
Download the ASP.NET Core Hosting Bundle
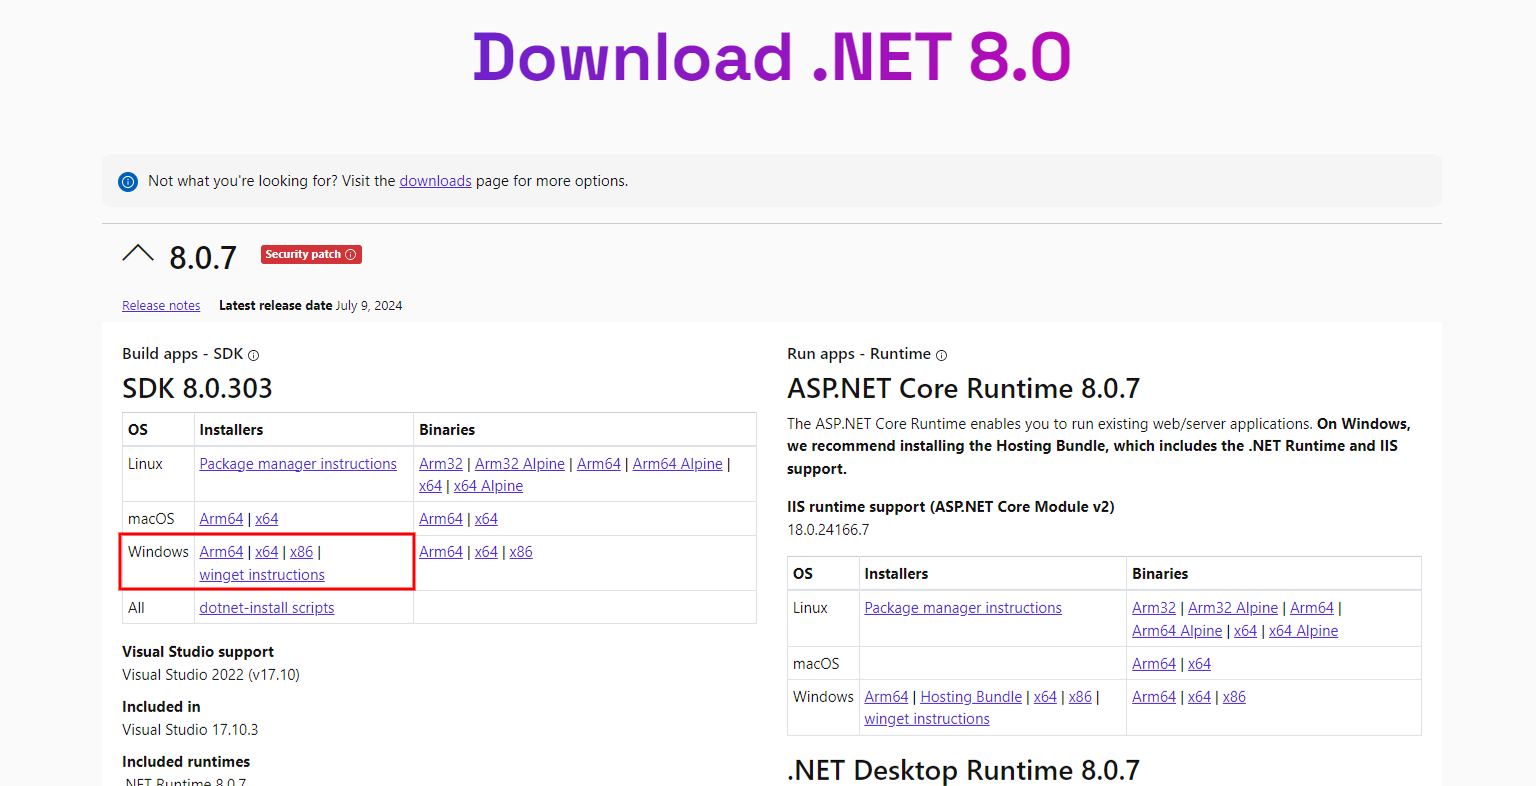971,697
